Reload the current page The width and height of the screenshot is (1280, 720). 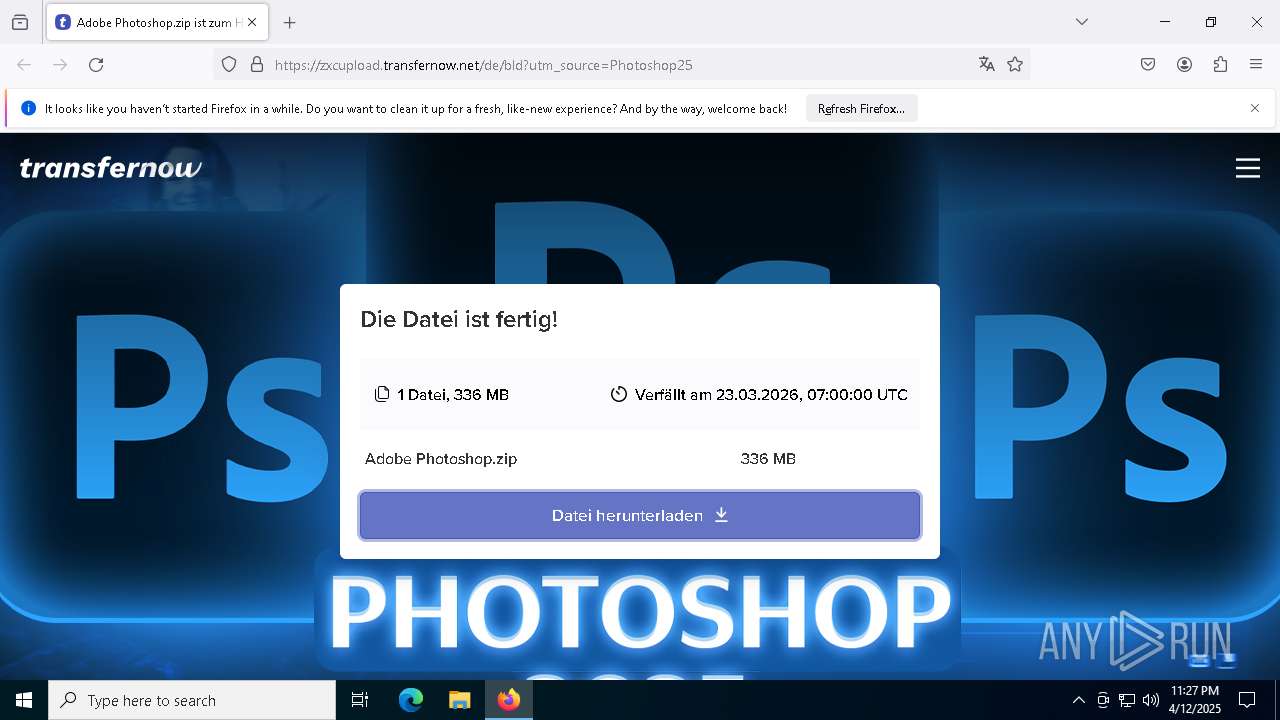coord(96,65)
